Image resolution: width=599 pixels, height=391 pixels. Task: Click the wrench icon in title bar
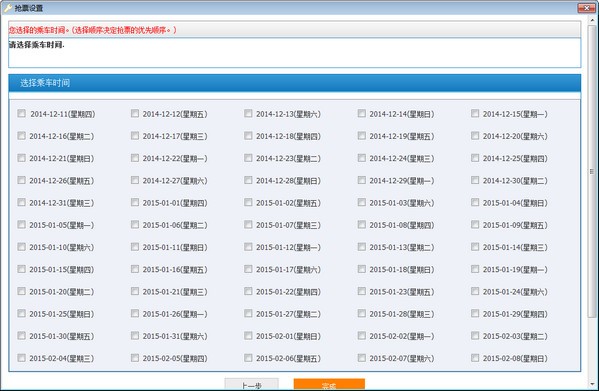point(7,8)
